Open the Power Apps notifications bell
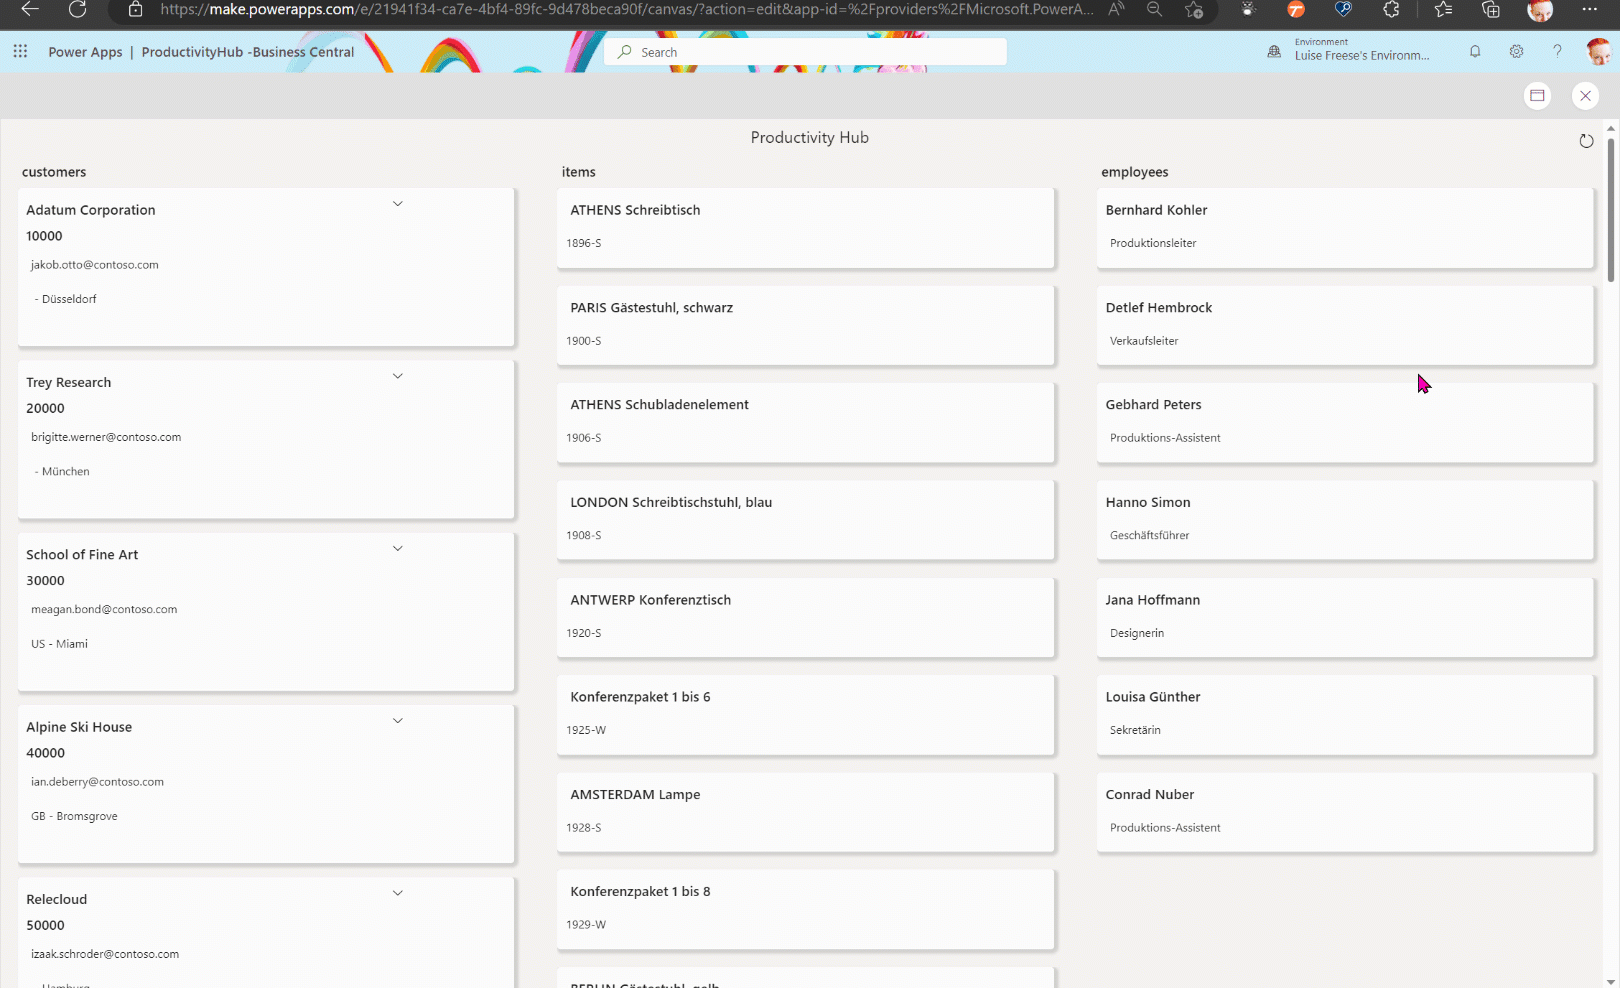This screenshot has height=988, width=1620. coord(1475,51)
